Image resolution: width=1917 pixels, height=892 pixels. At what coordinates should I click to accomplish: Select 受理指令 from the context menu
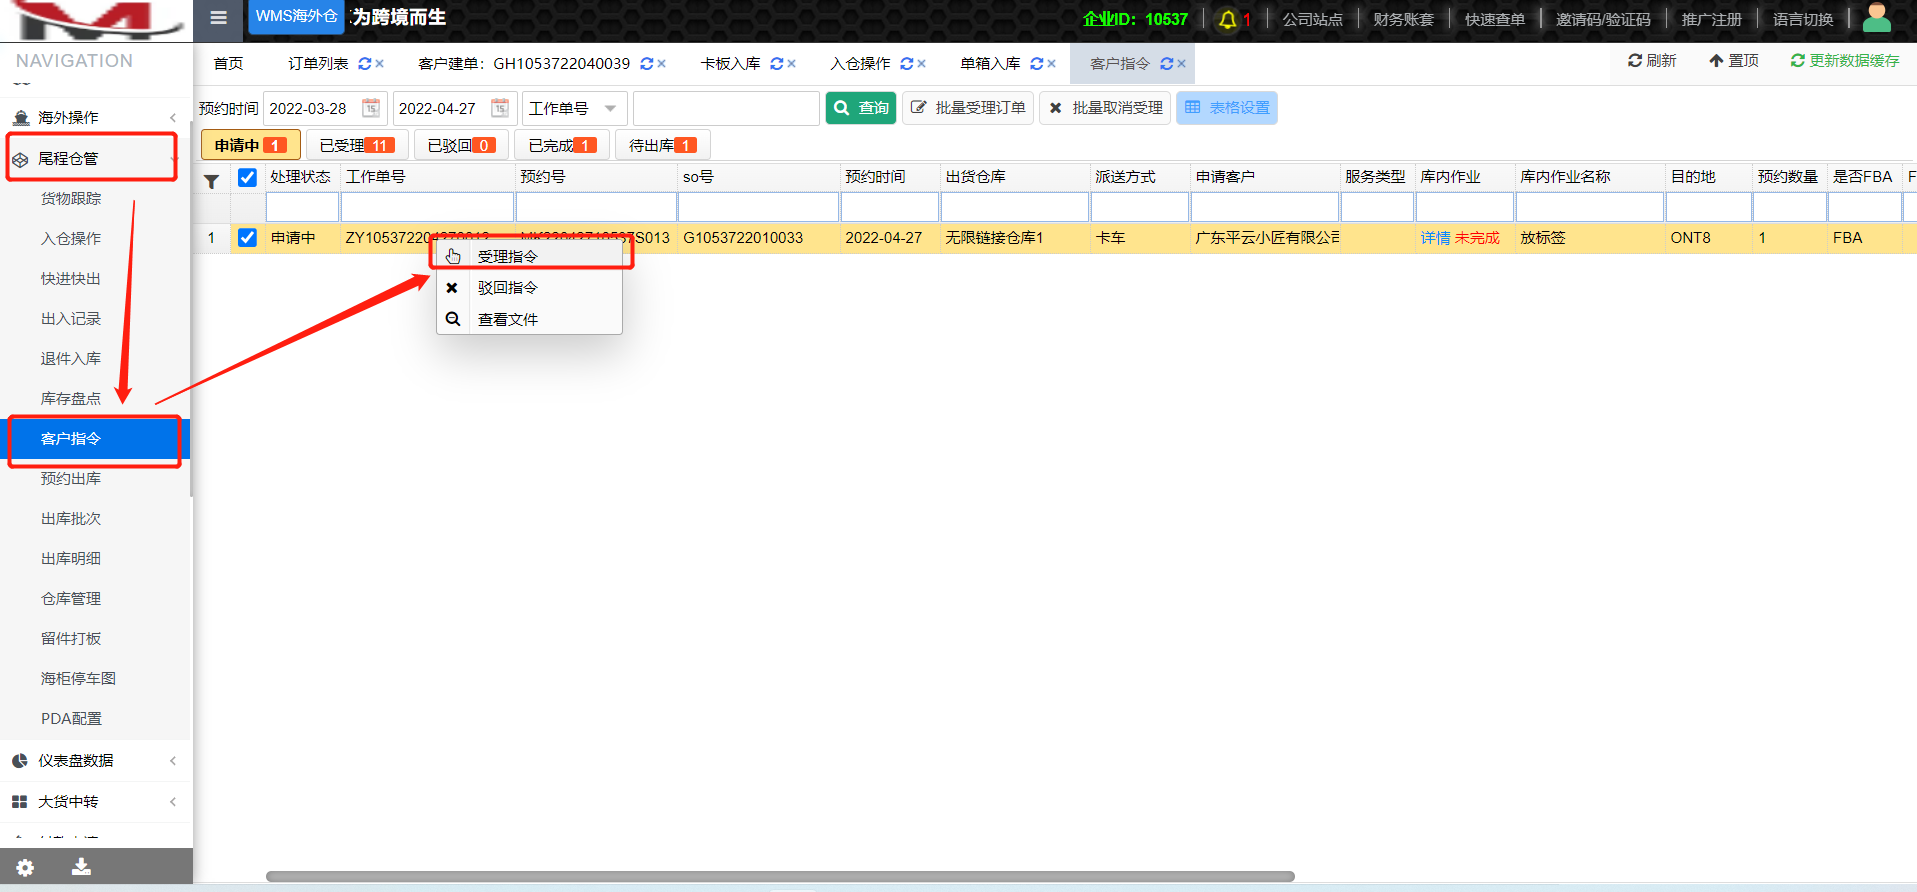pyautogui.click(x=508, y=256)
